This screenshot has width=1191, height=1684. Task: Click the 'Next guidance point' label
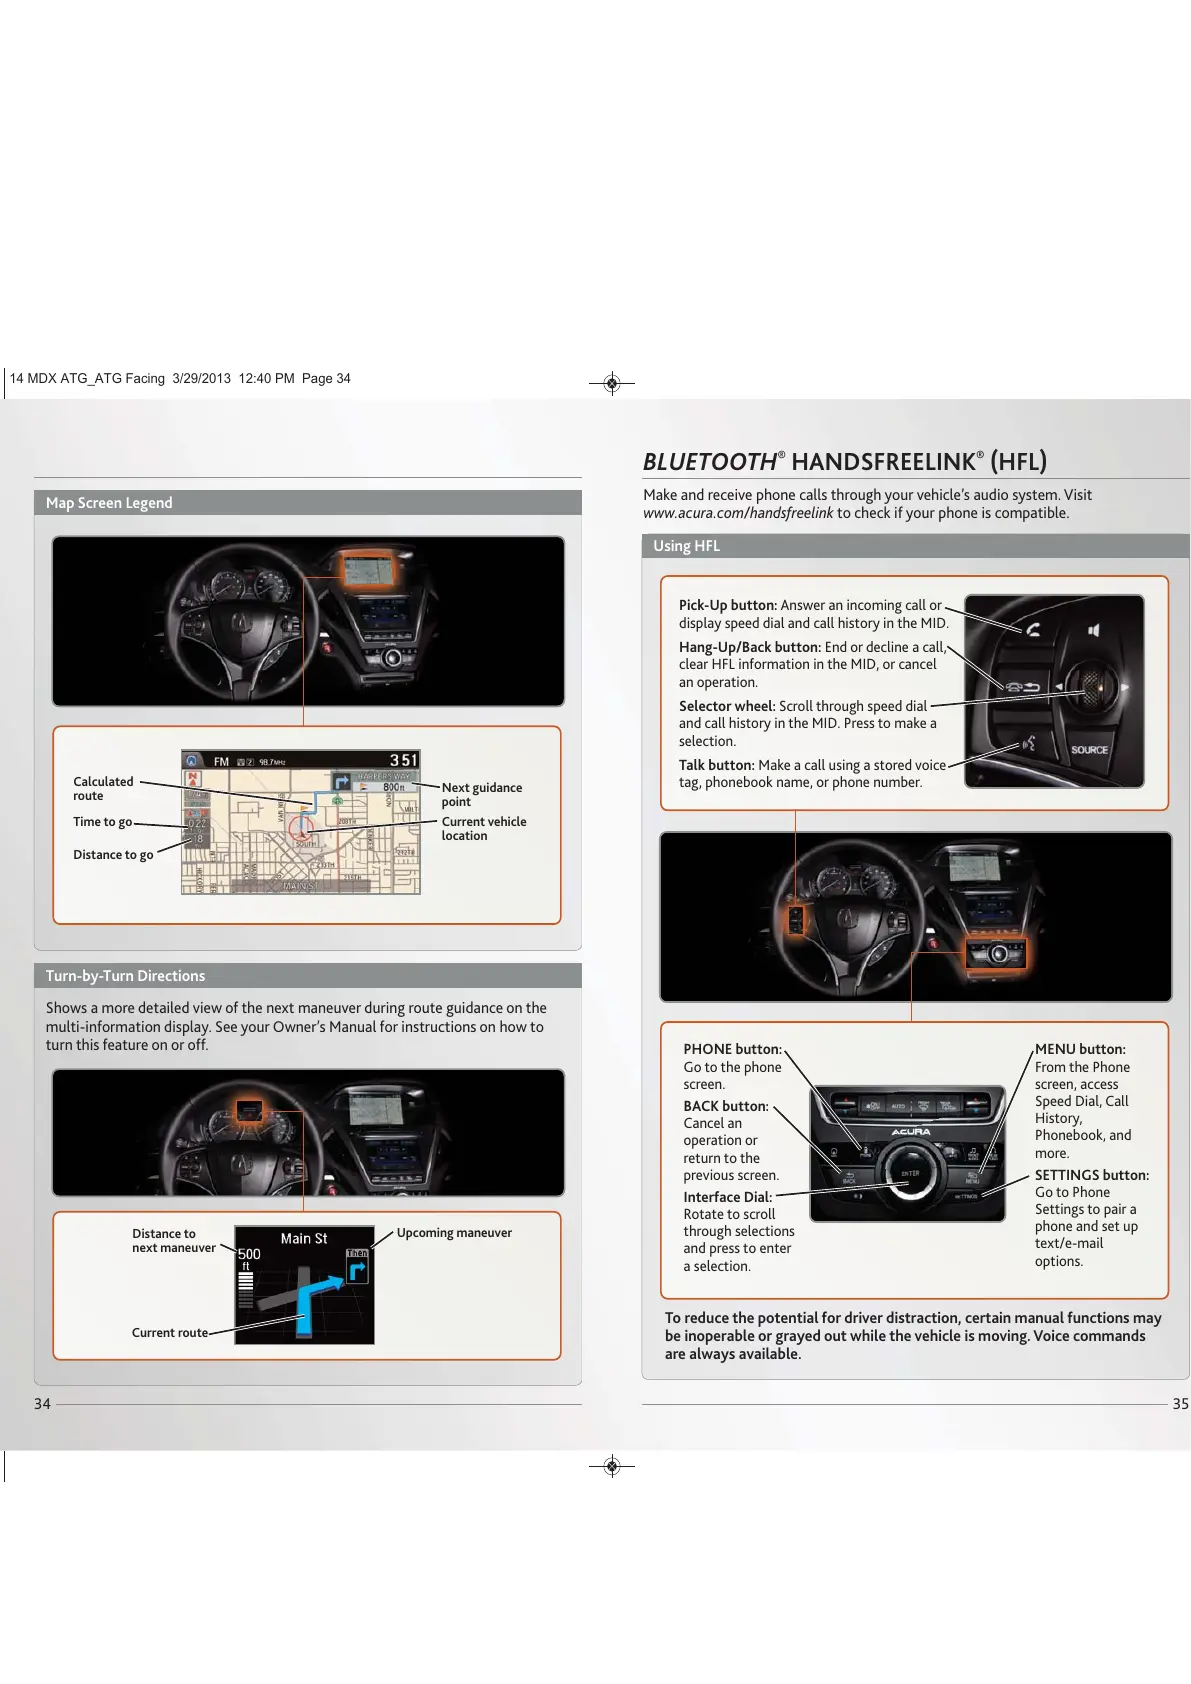coord(482,795)
